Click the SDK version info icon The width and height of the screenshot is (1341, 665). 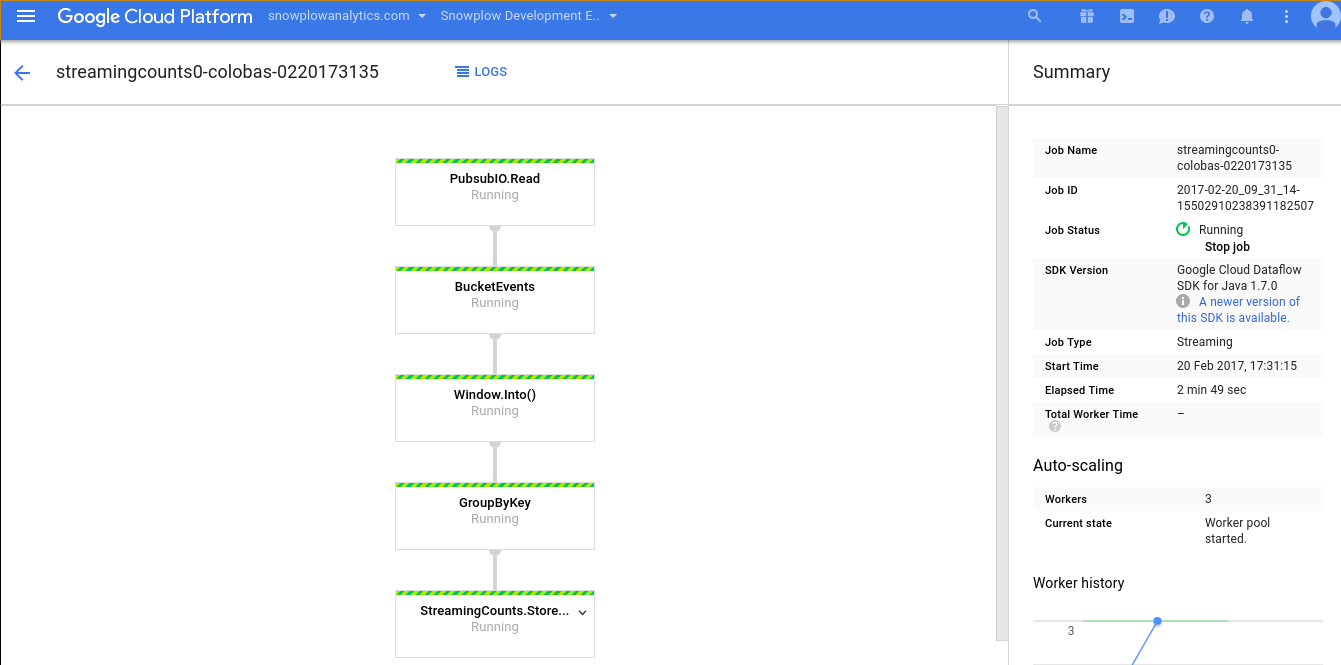(x=1183, y=301)
